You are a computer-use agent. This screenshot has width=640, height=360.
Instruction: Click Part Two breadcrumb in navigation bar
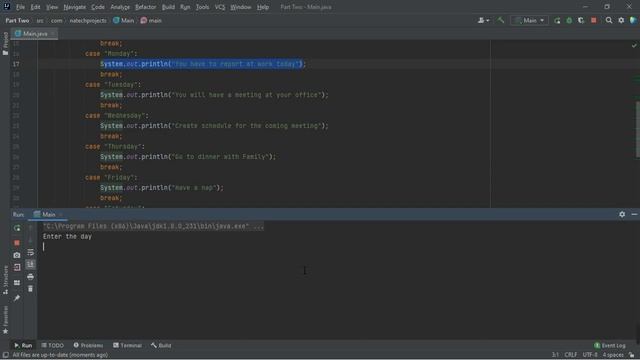pos(17,20)
